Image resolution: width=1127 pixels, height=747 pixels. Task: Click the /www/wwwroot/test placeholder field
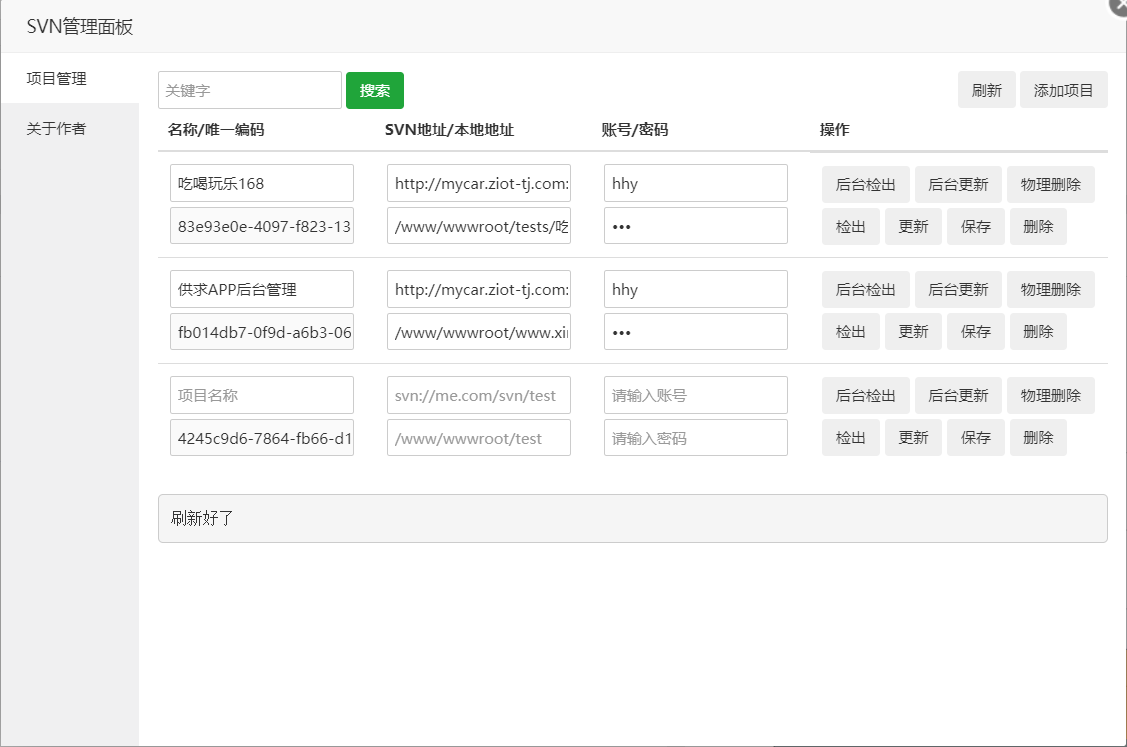[x=479, y=438]
